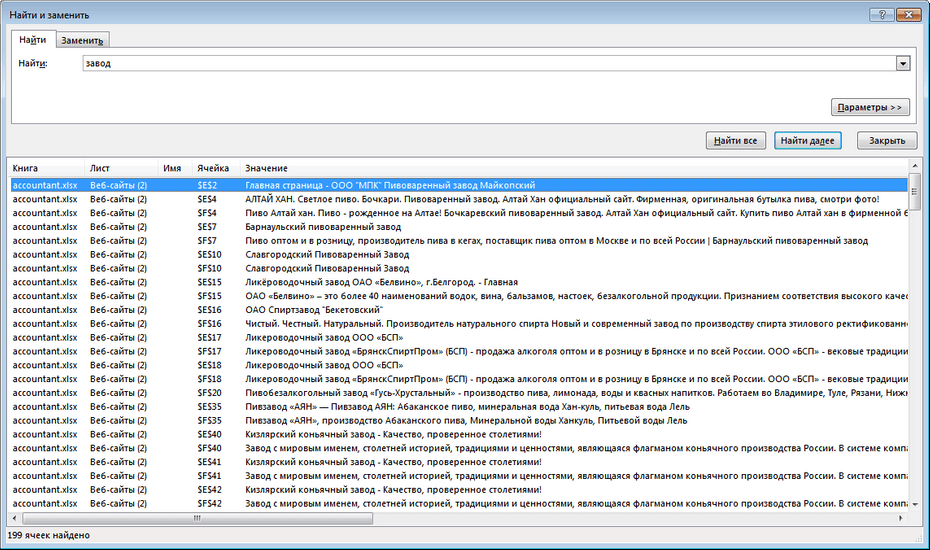
Task: Select the $E$7 Барнаульский пивоваренный завод row
Action: [459, 227]
